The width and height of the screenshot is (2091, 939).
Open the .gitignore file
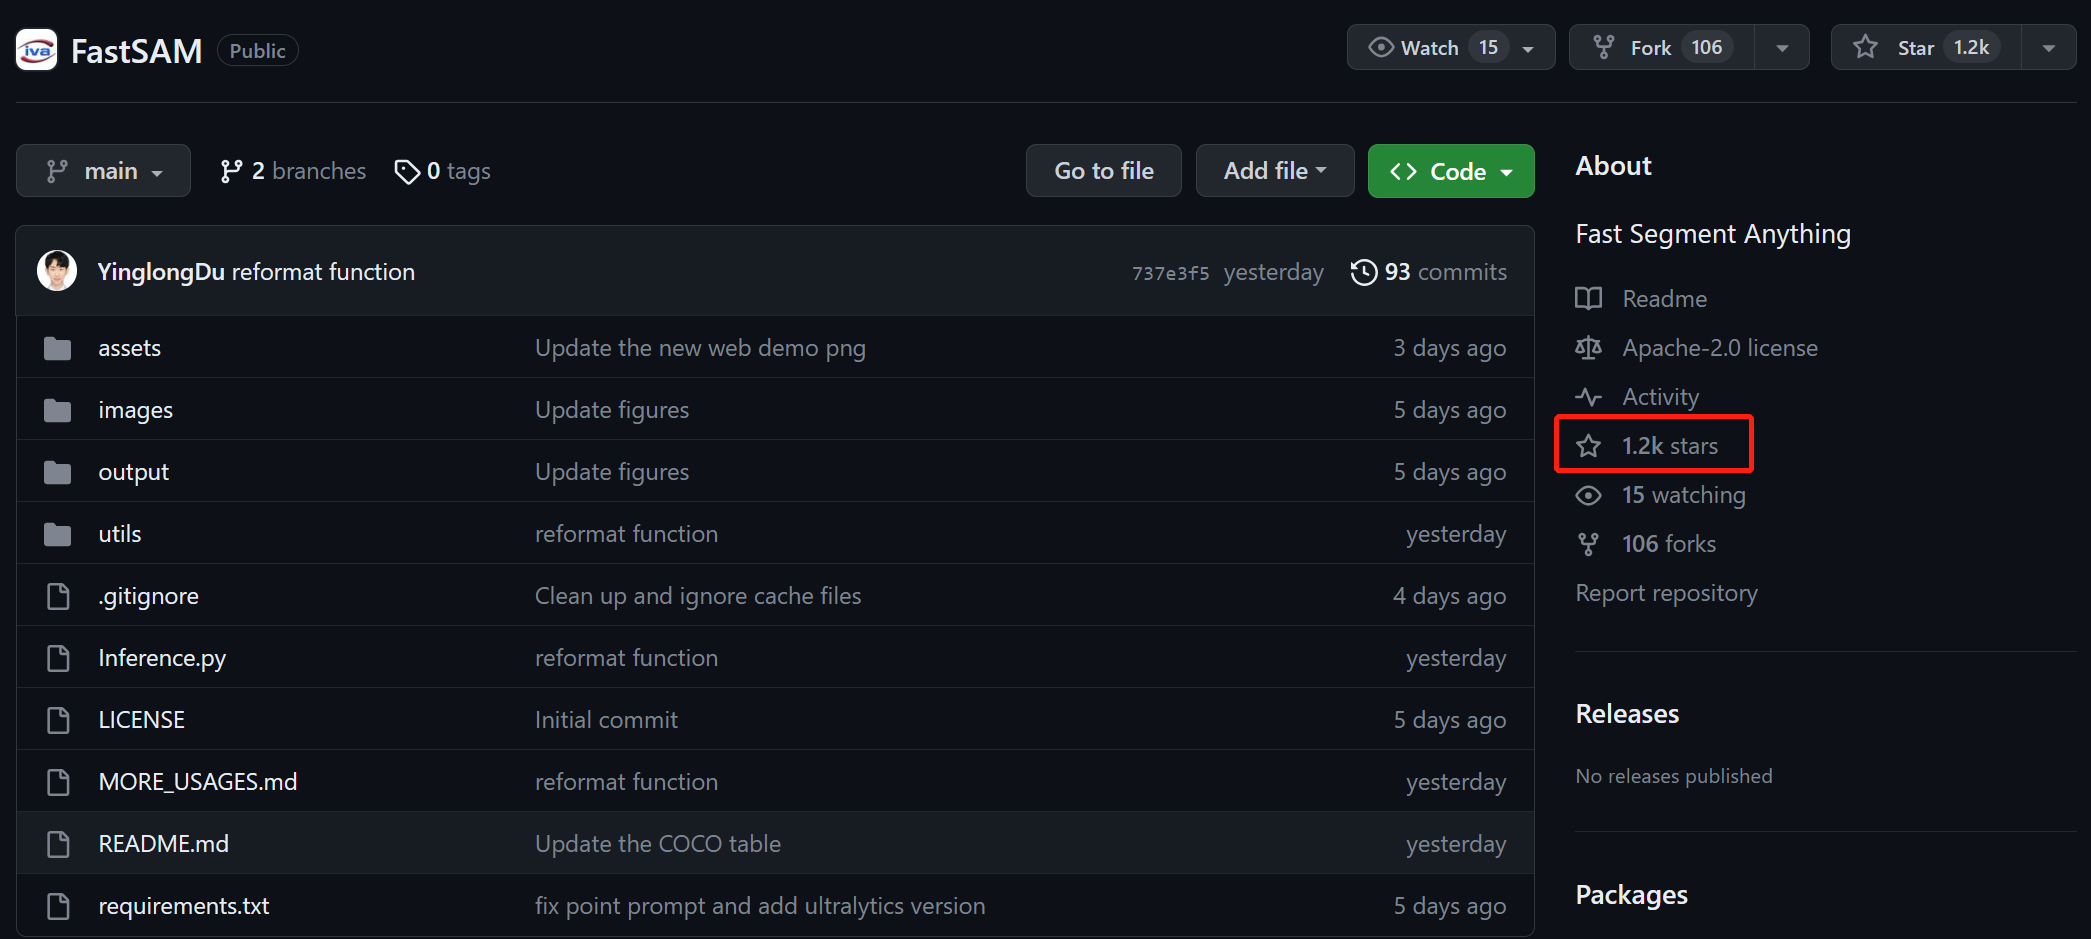coord(148,596)
